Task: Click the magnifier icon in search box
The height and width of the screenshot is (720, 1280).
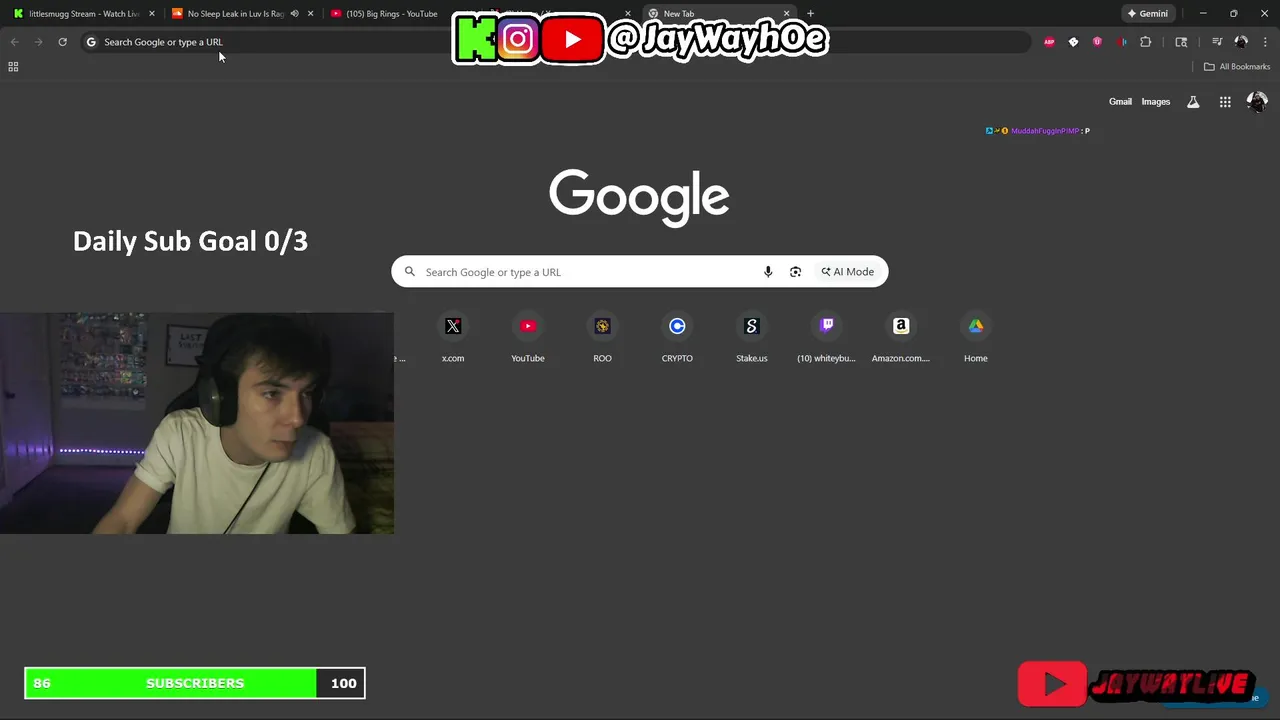Action: [410, 272]
